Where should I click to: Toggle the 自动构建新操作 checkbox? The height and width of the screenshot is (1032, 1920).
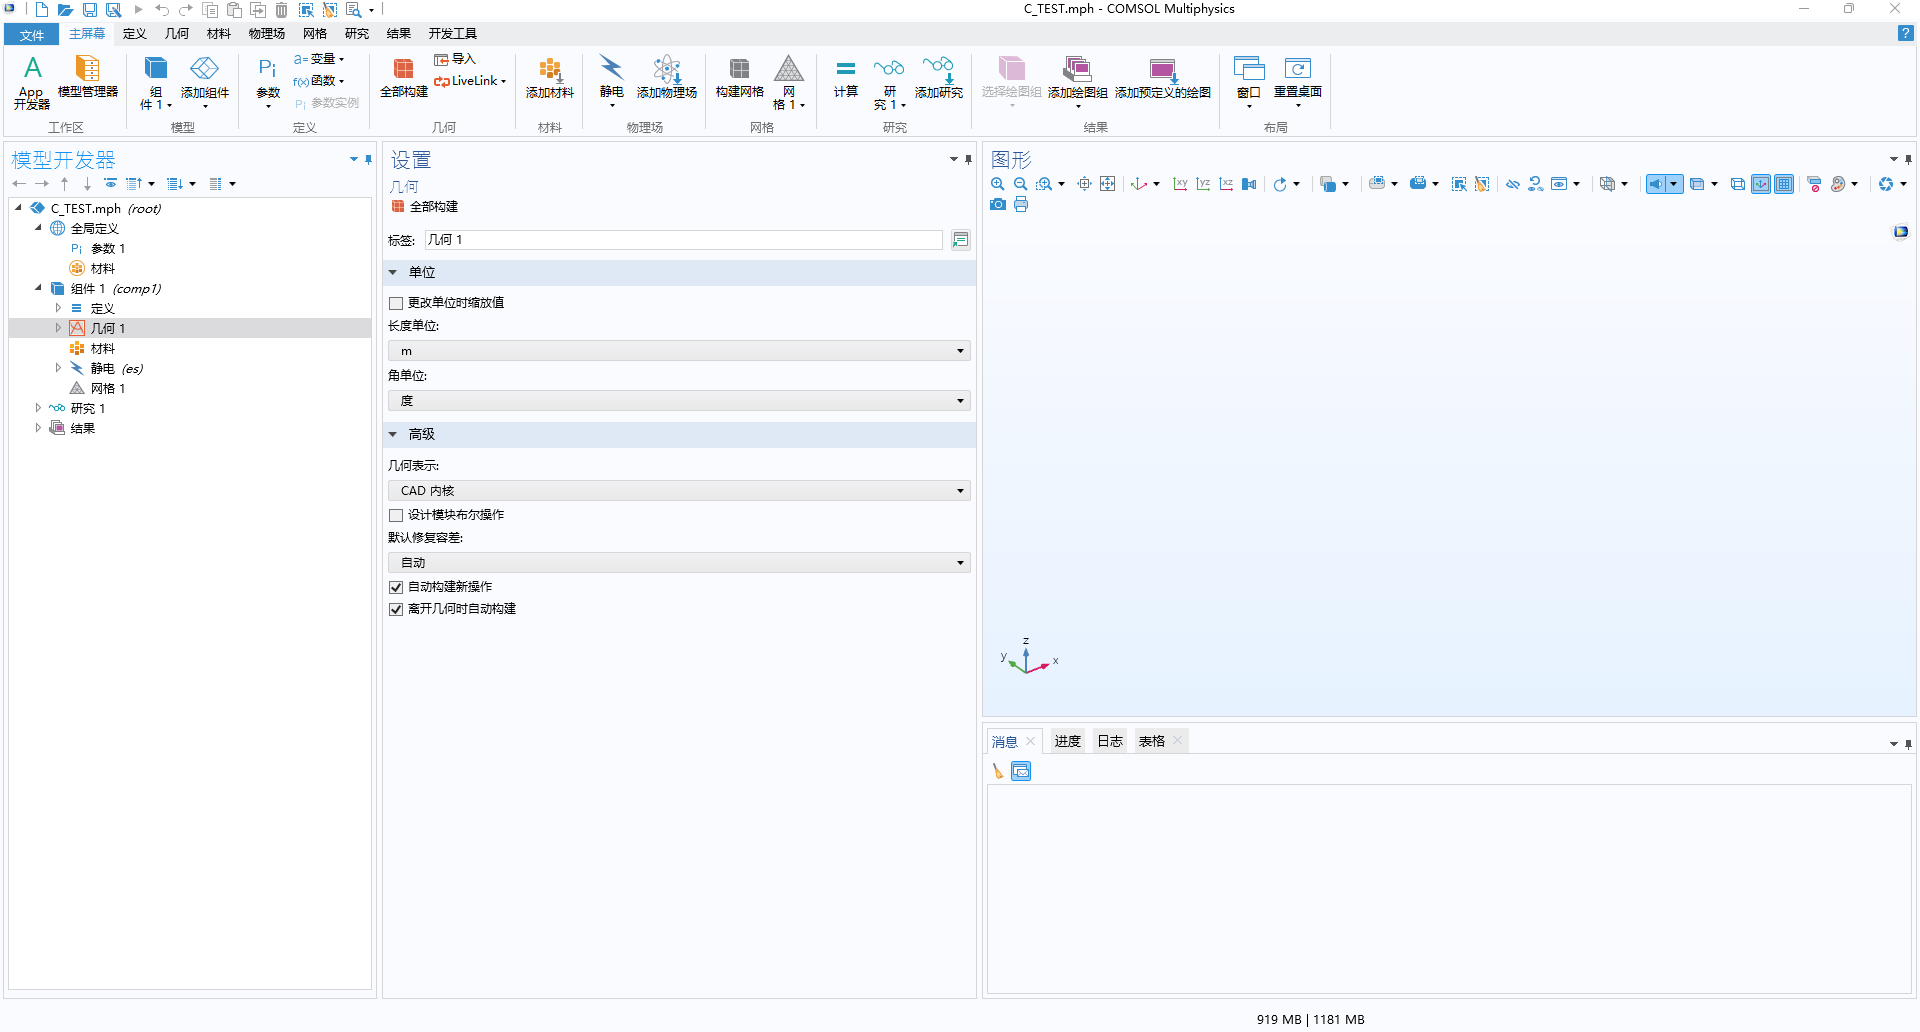click(396, 587)
